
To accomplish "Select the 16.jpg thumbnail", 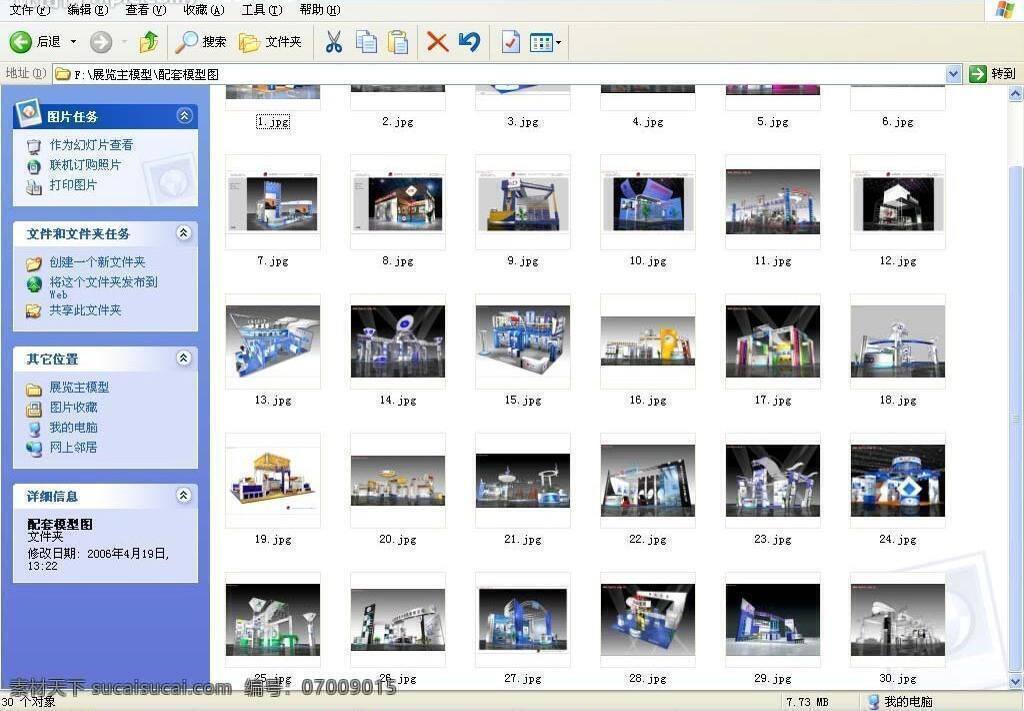I will point(648,341).
